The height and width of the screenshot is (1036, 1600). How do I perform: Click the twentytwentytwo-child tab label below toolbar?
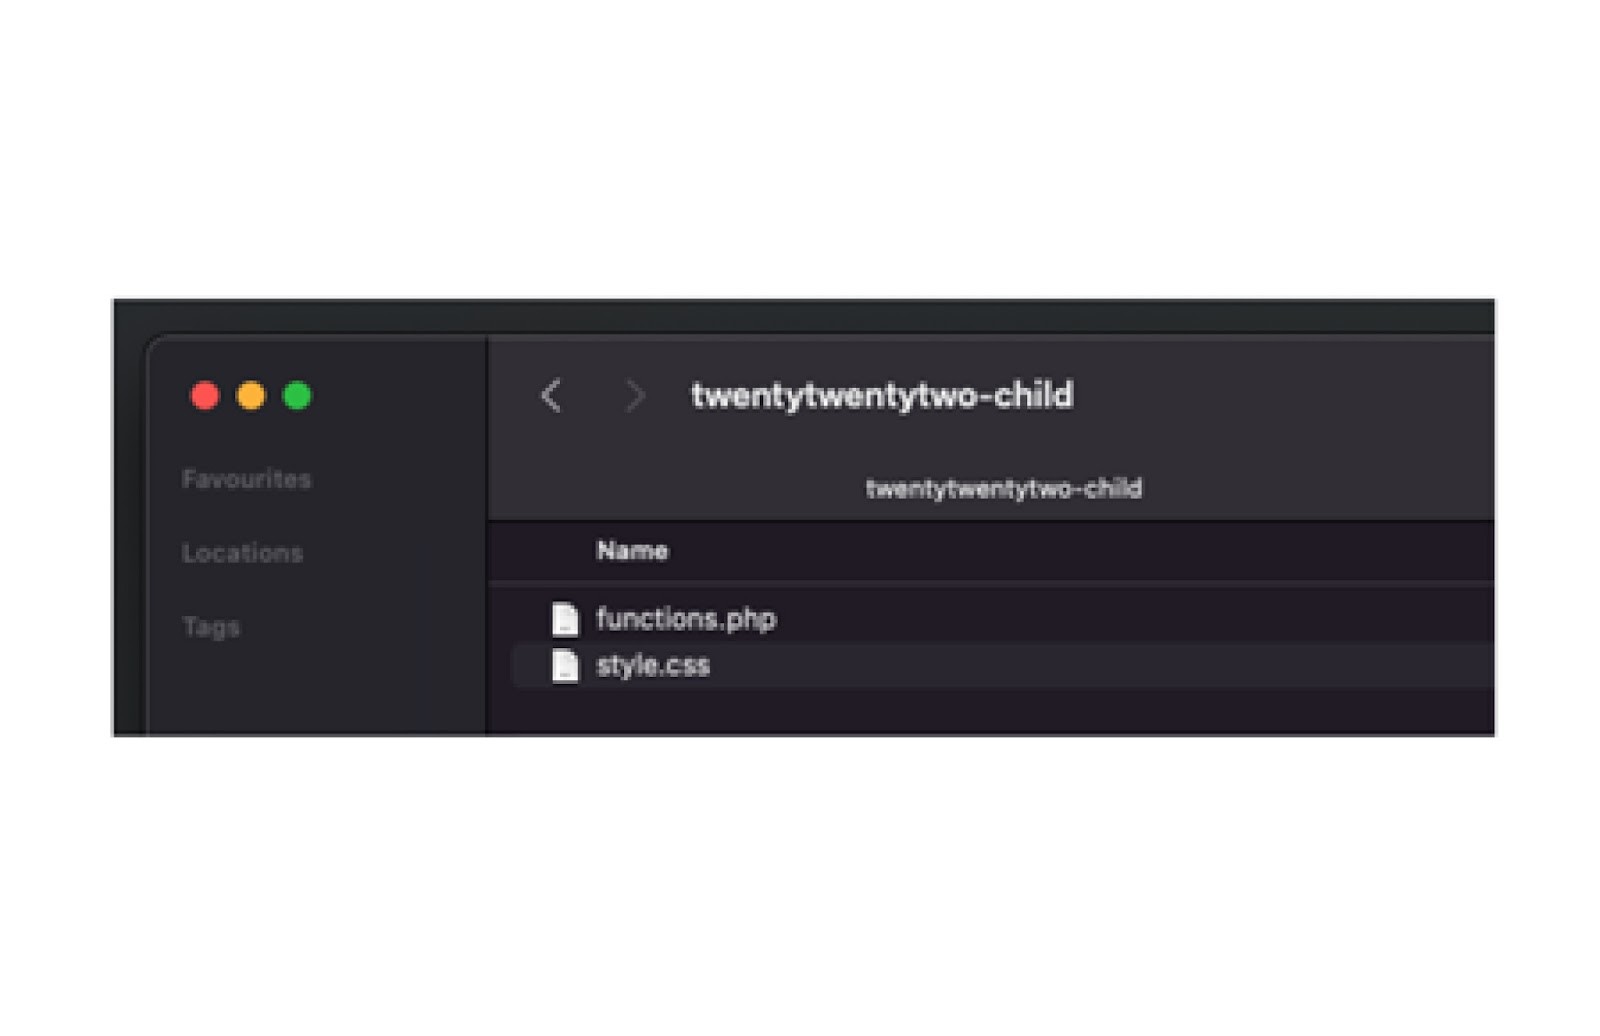click(1003, 489)
